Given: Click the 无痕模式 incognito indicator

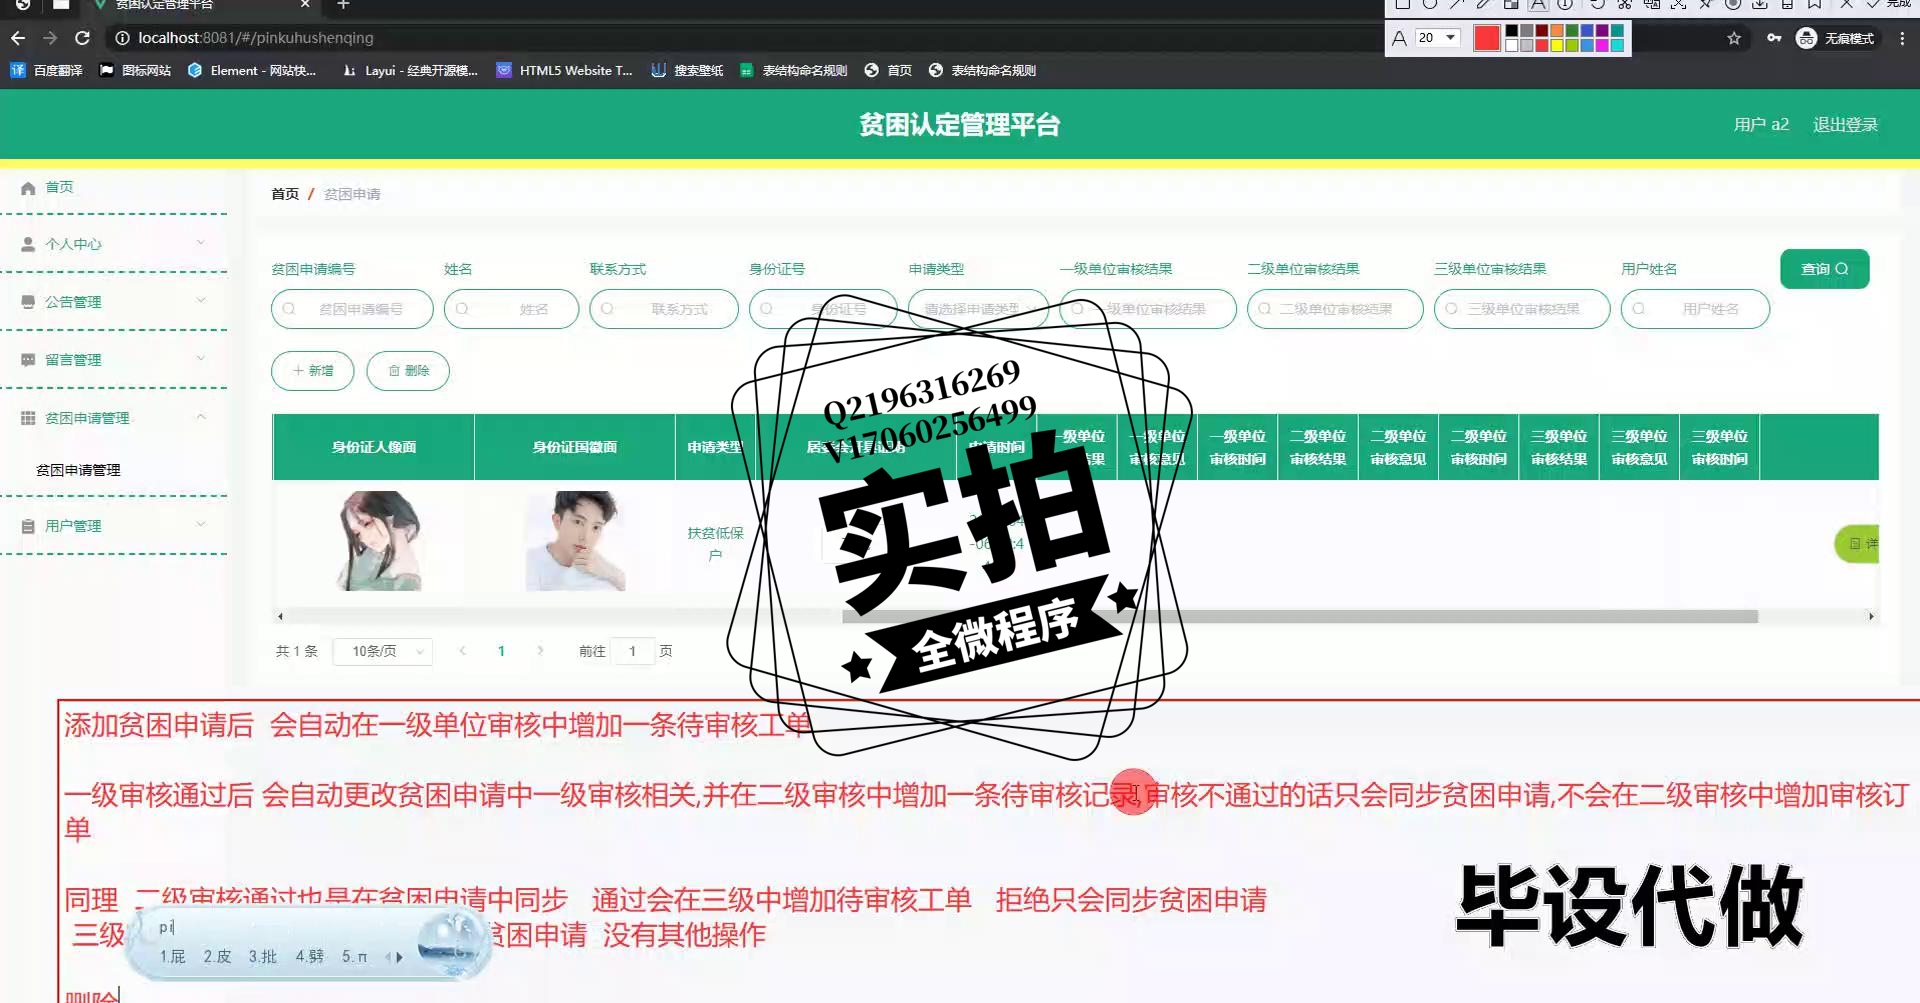Looking at the screenshot, I should pos(1836,38).
